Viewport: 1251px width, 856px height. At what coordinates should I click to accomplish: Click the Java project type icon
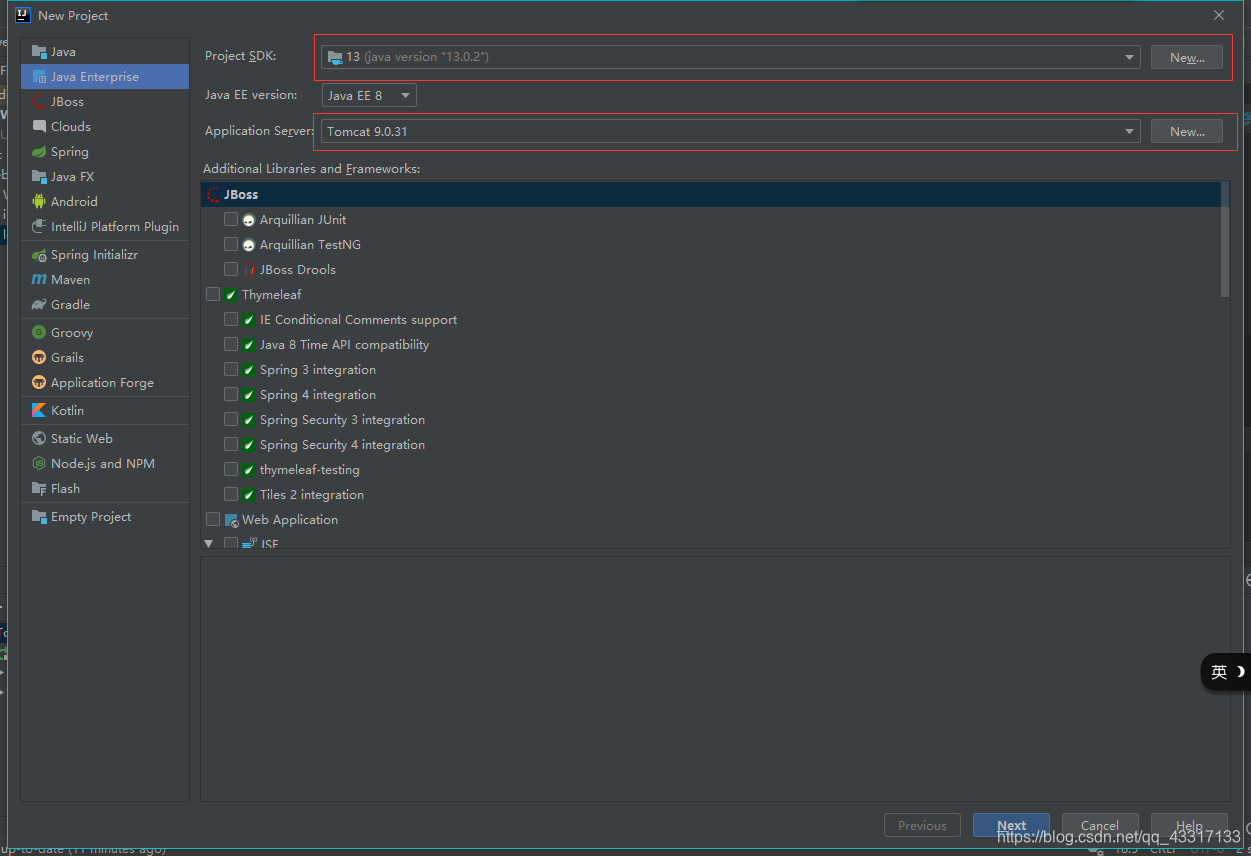39,52
